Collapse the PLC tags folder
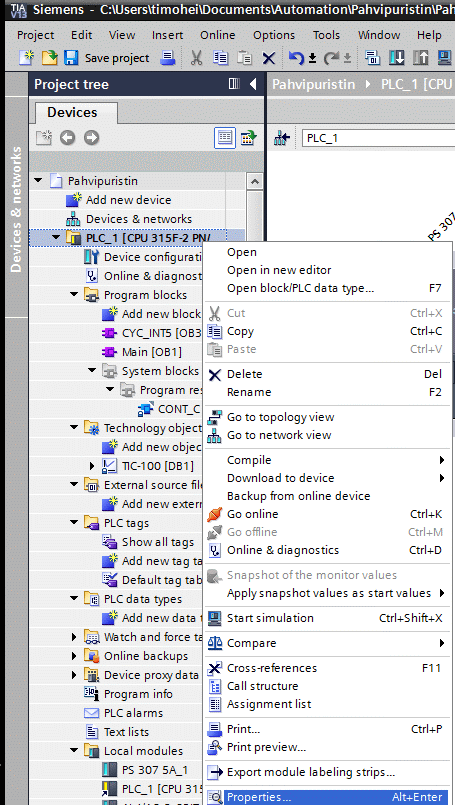The width and height of the screenshot is (455, 805). (x=74, y=523)
